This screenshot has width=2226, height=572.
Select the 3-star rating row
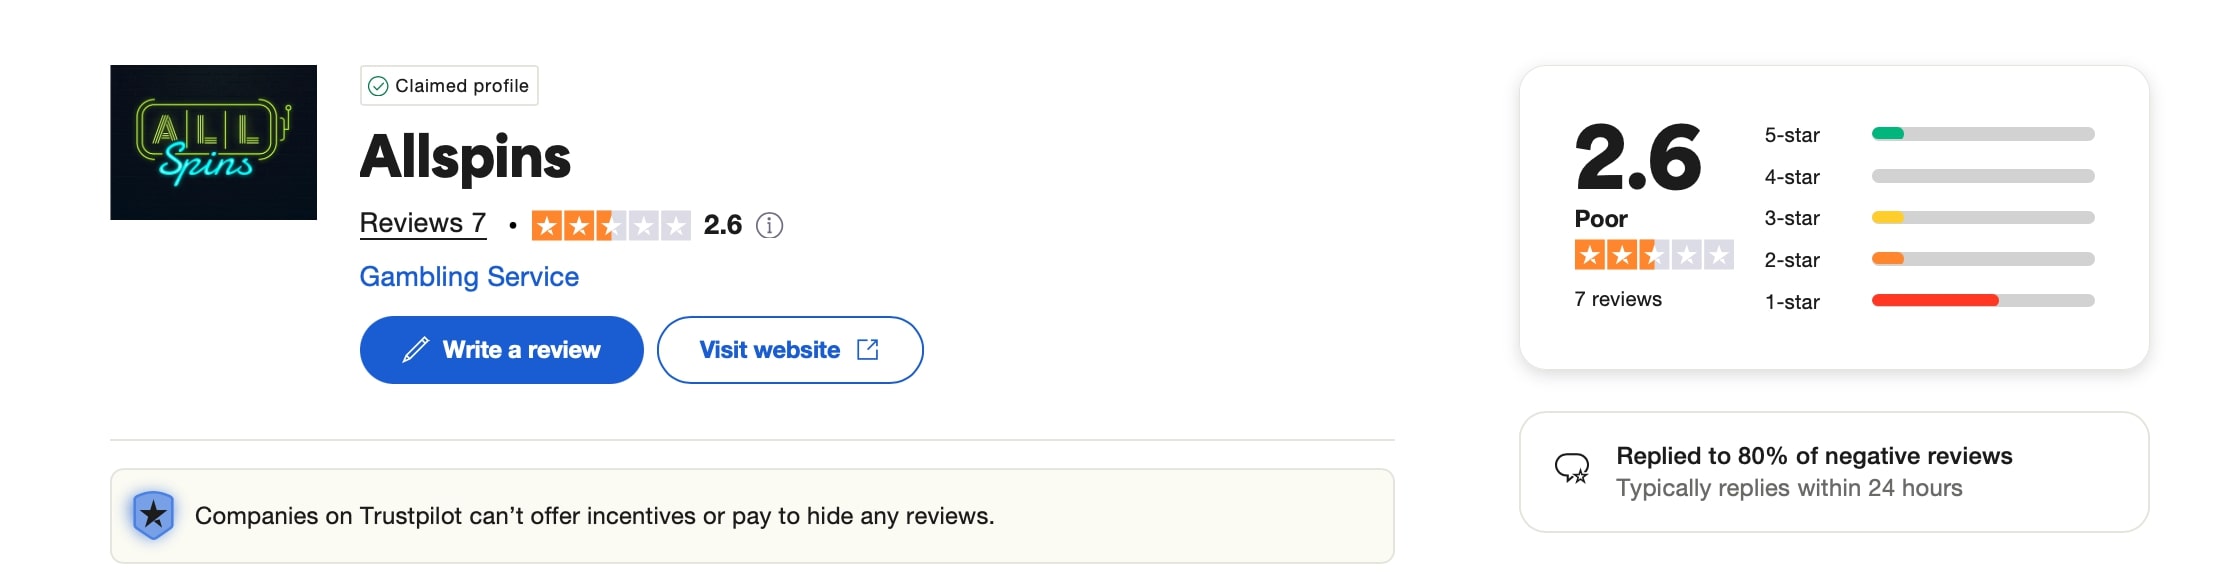(1929, 218)
